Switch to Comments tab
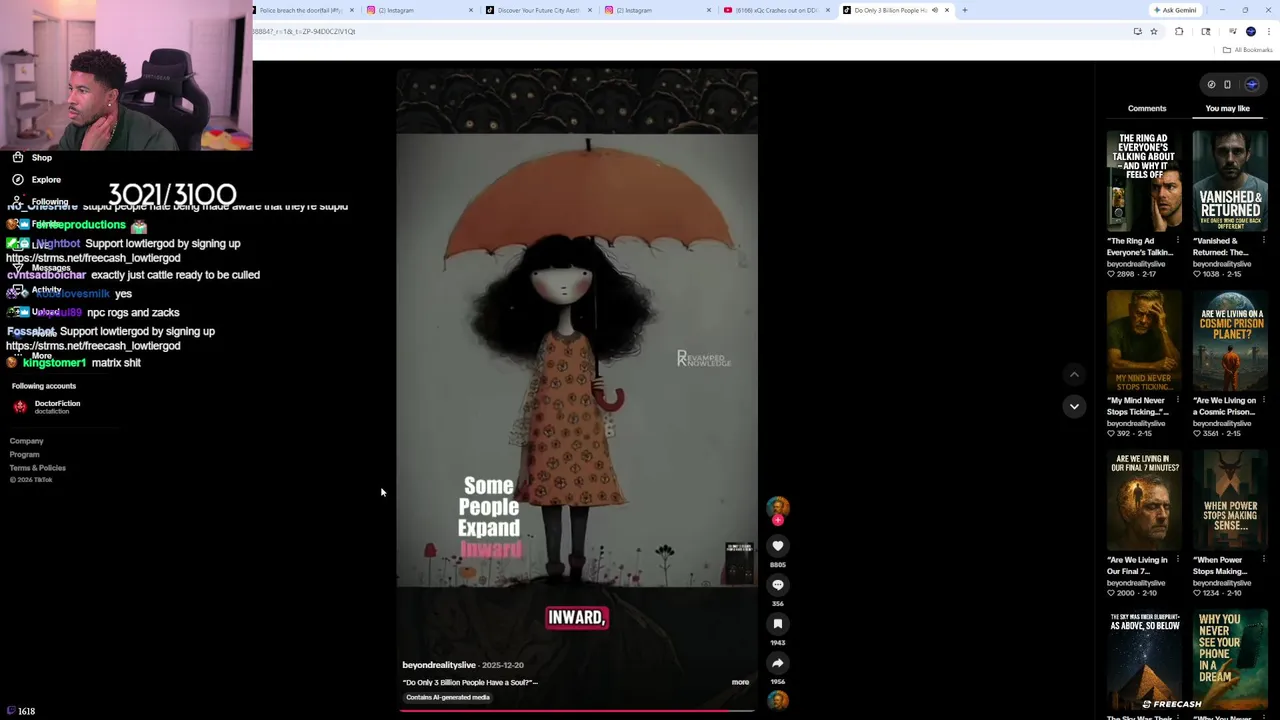The width and height of the screenshot is (1280, 720). click(x=1147, y=108)
